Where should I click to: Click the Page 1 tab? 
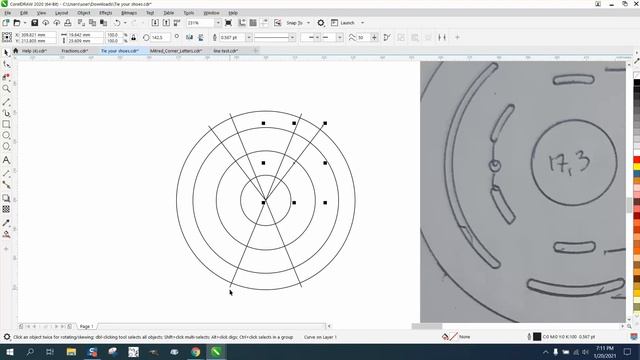pyautogui.click(x=86, y=326)
